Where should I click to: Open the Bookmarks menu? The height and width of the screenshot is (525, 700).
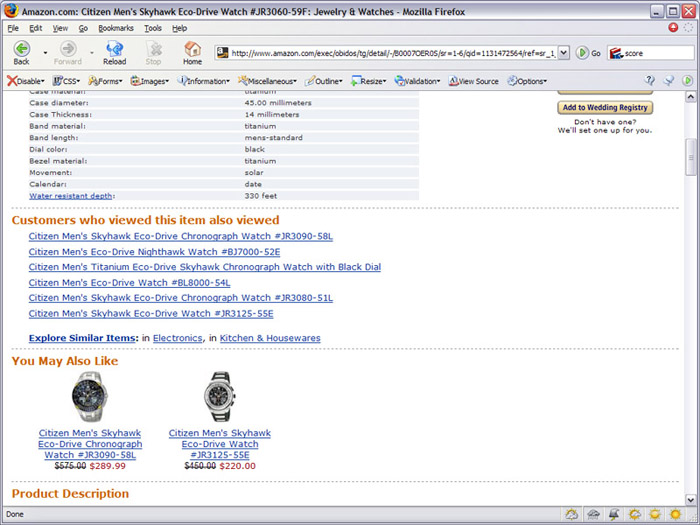point(116,28)
